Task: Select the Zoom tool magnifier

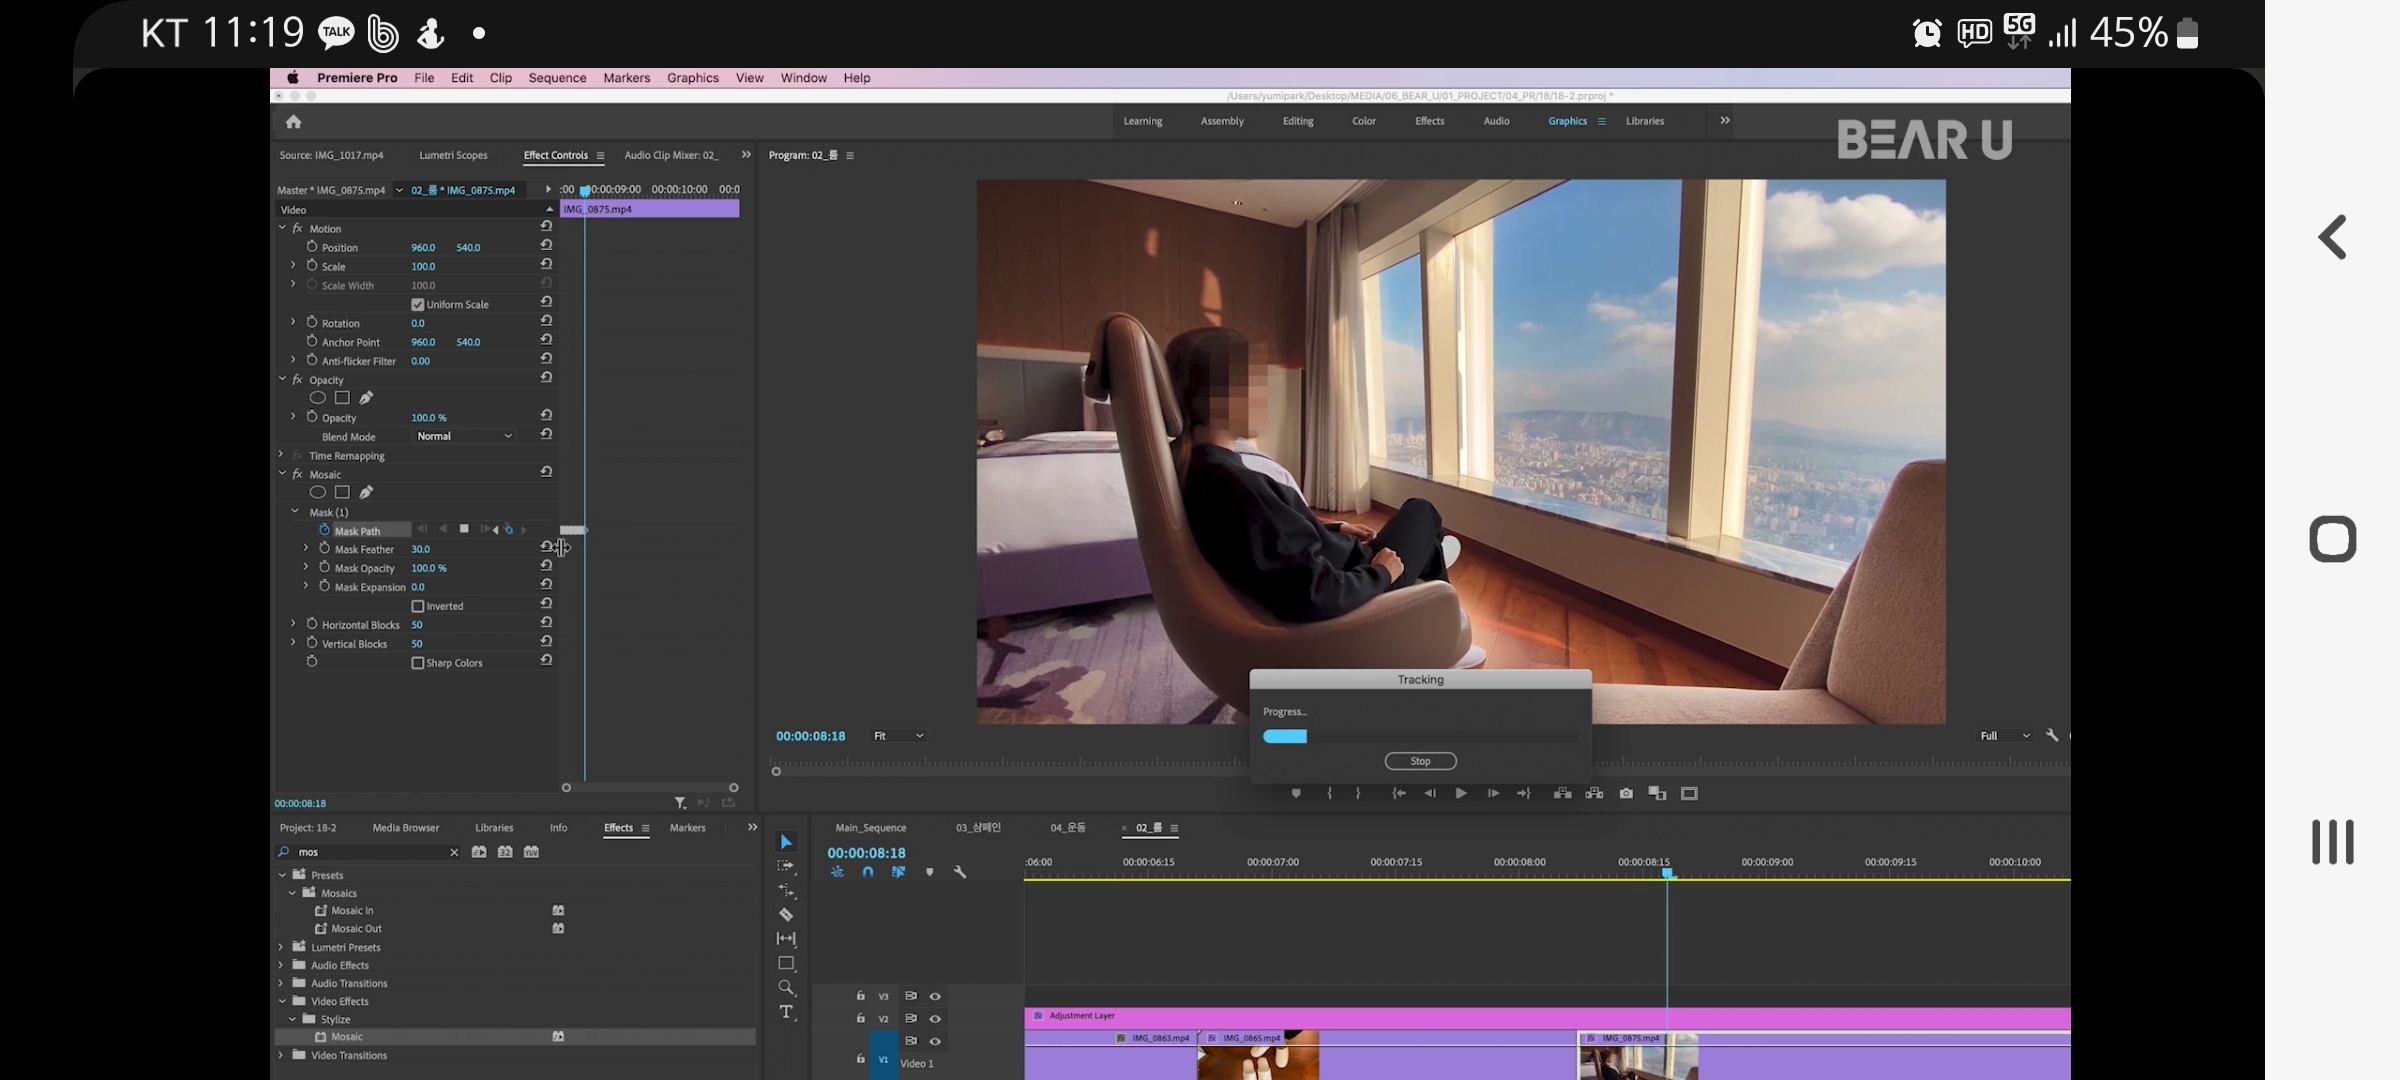Action: pos(786,988)
